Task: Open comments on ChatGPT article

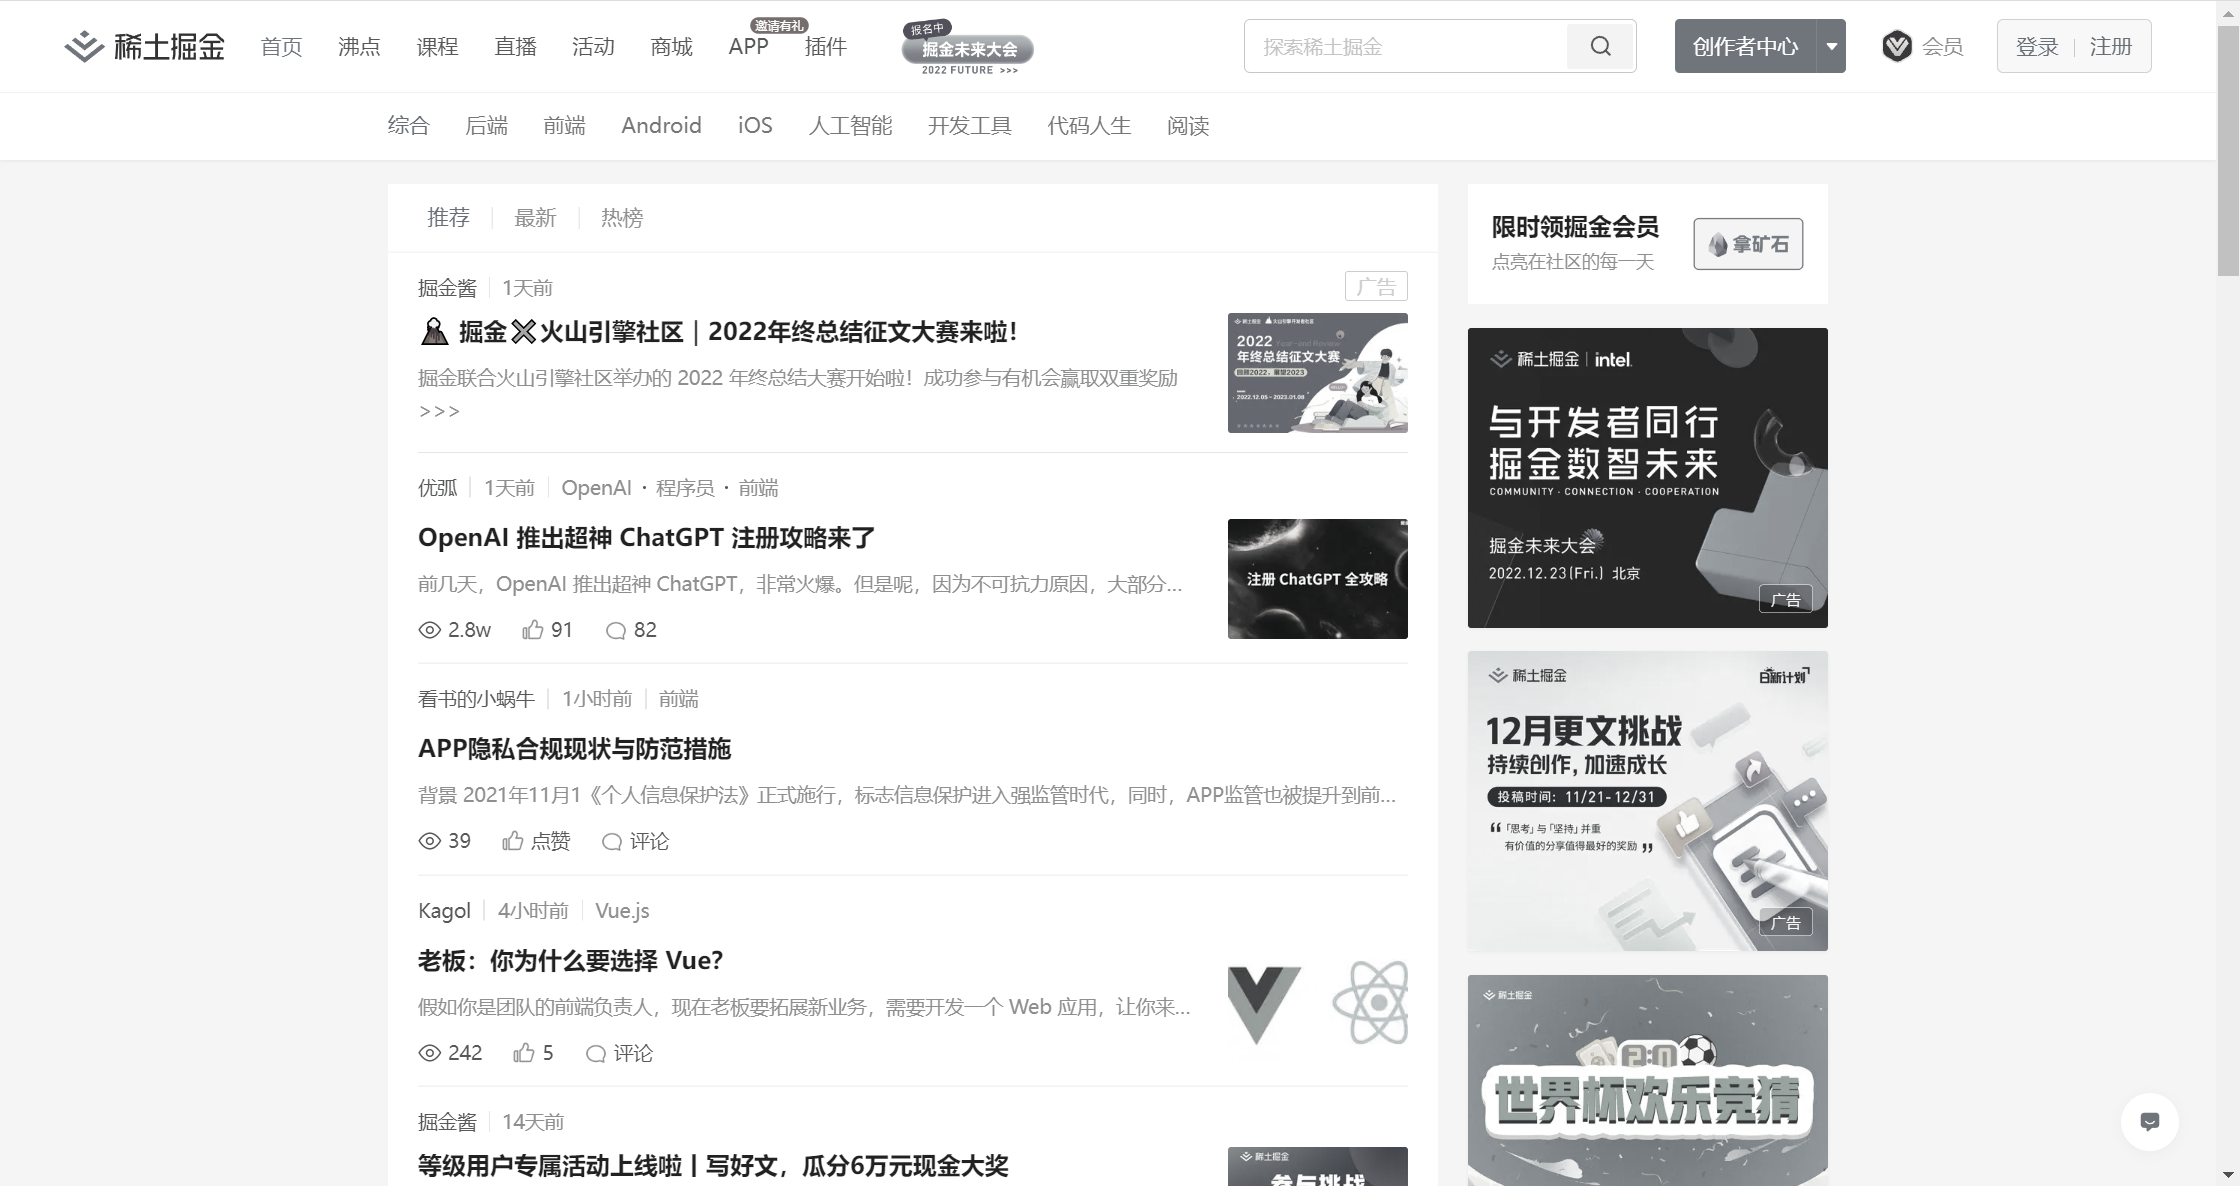Action: [x=616, y=630]
